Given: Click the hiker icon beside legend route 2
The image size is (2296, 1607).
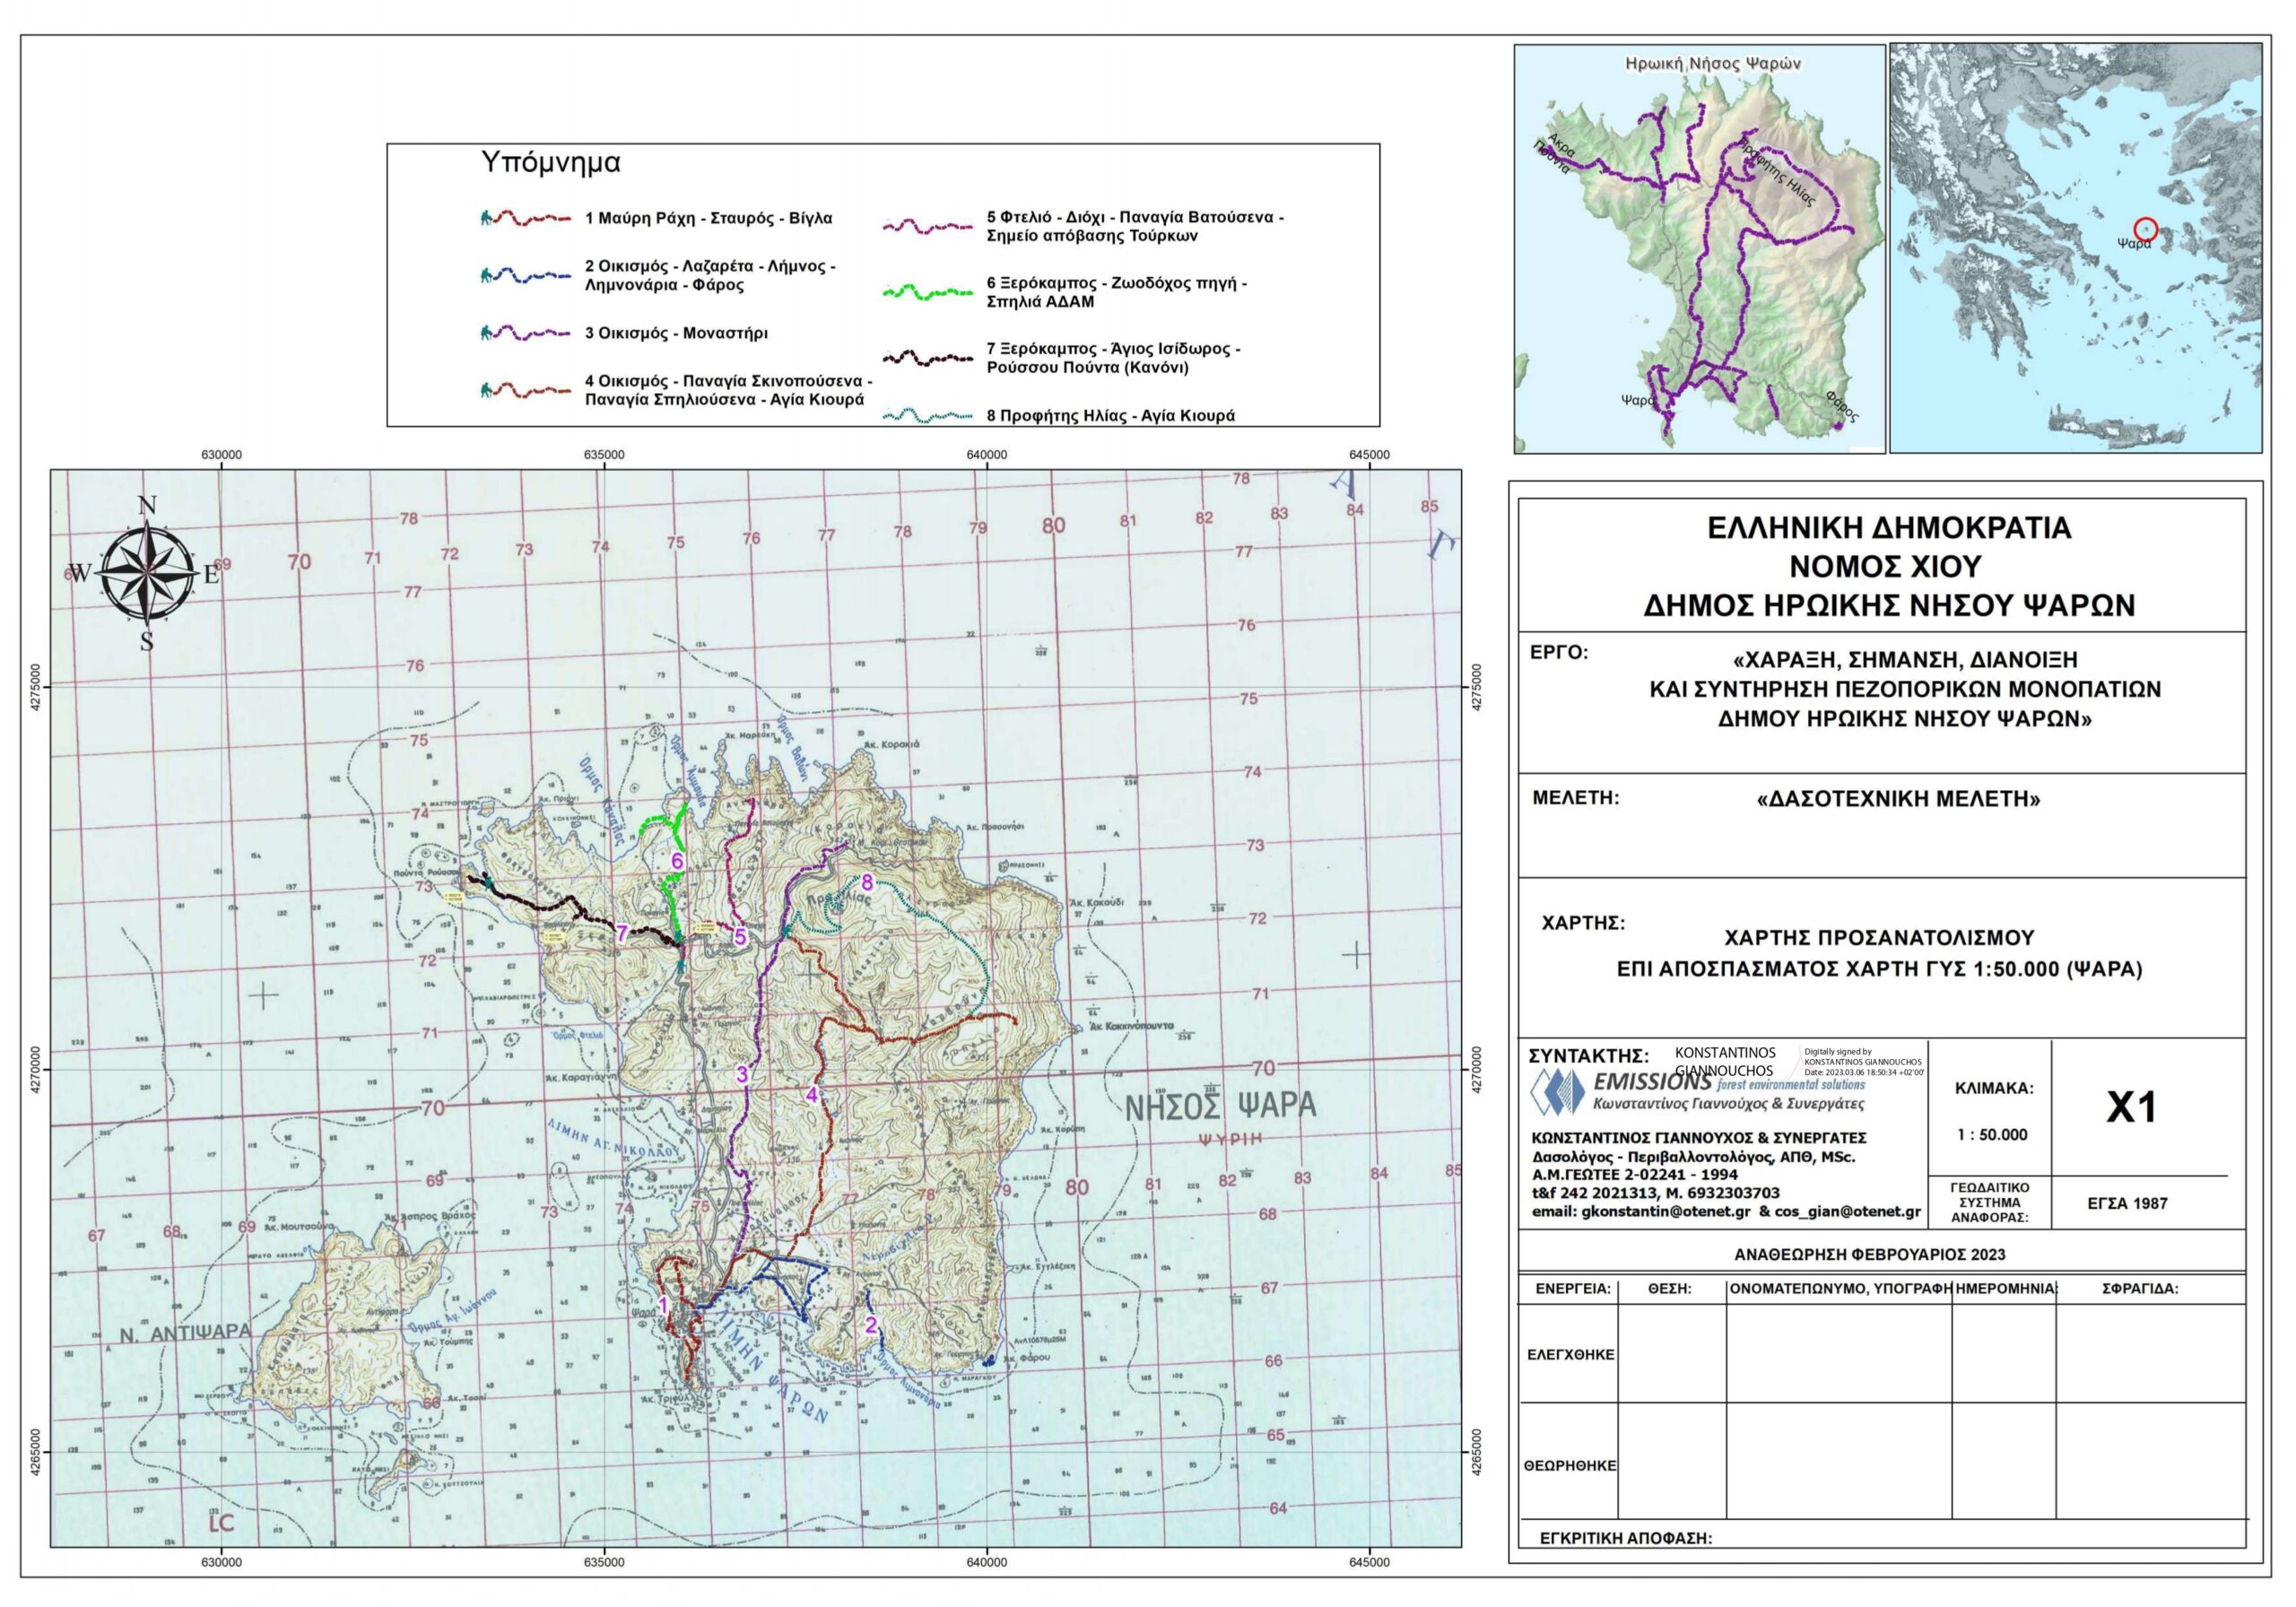Looking at the screenshot, I should coord(486,275).
